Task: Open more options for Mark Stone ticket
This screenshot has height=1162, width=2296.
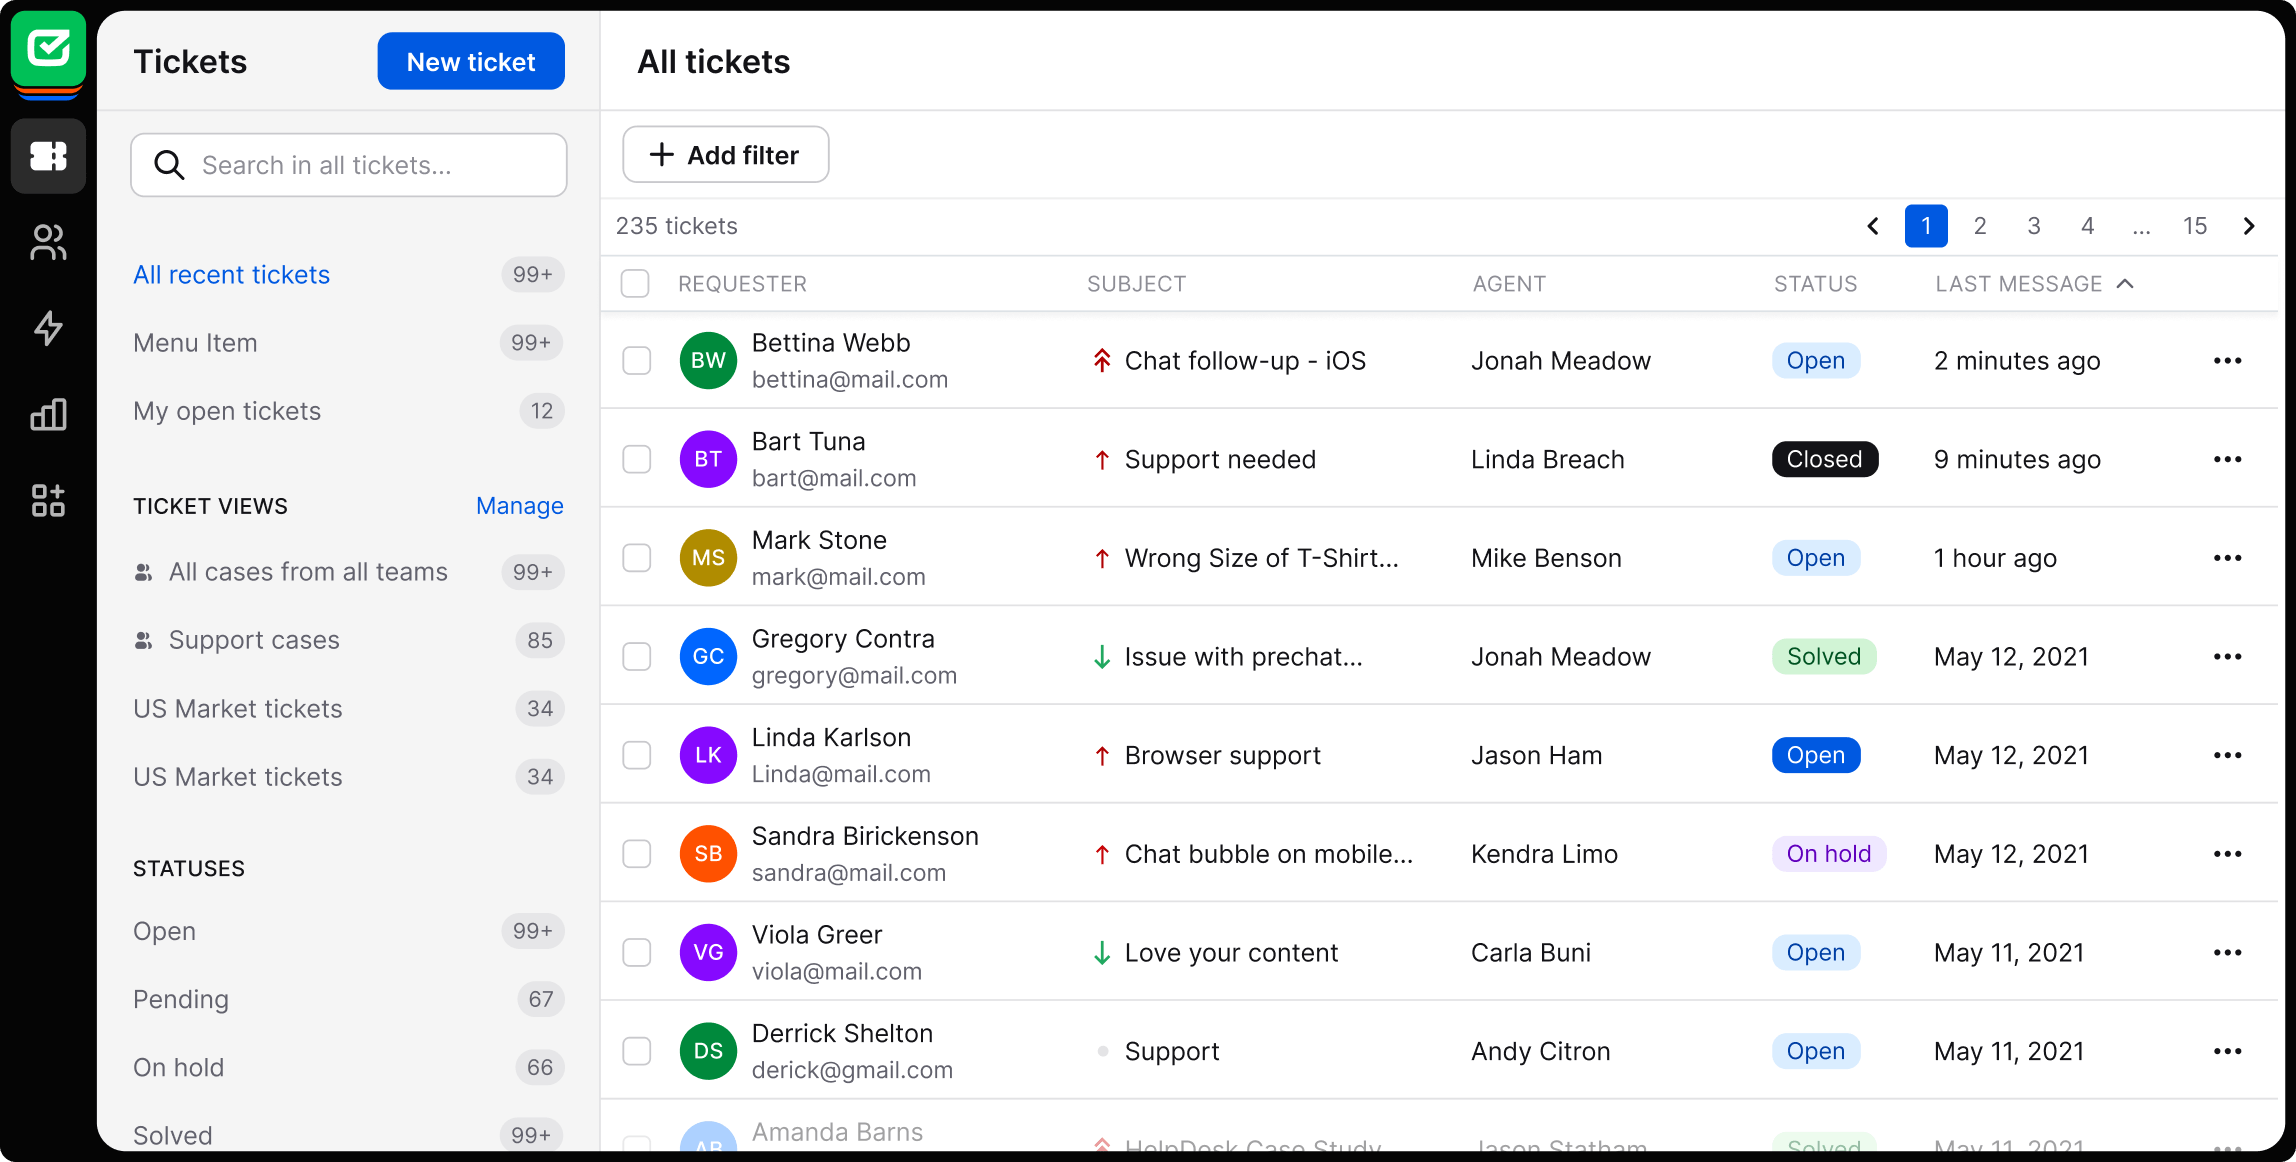Action: pos(2227,558)
